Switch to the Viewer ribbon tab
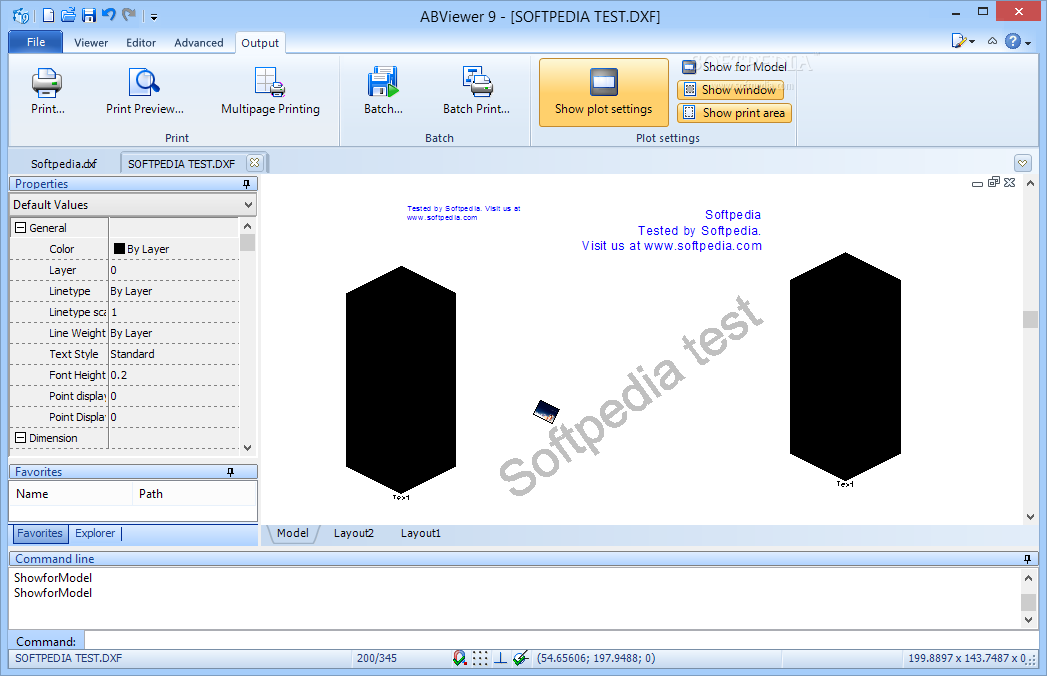The height and width of the screenshot is (676, 1047). (91, 43)
